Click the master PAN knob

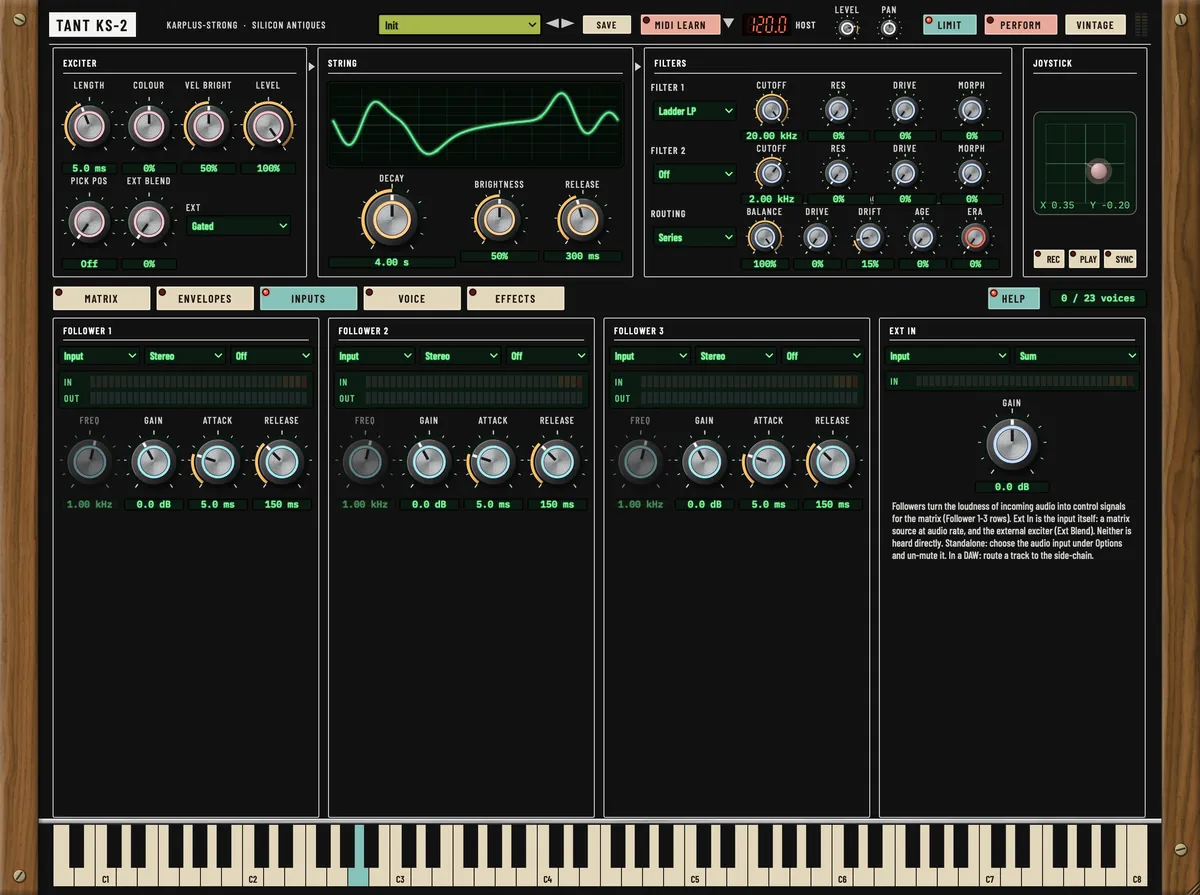tap(888, 28)
